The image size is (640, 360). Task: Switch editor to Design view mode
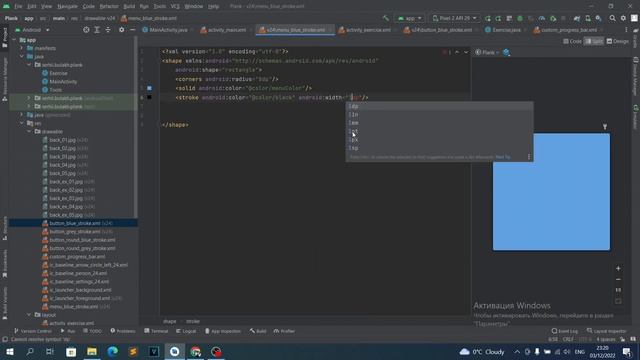click(x=618, y=41)
